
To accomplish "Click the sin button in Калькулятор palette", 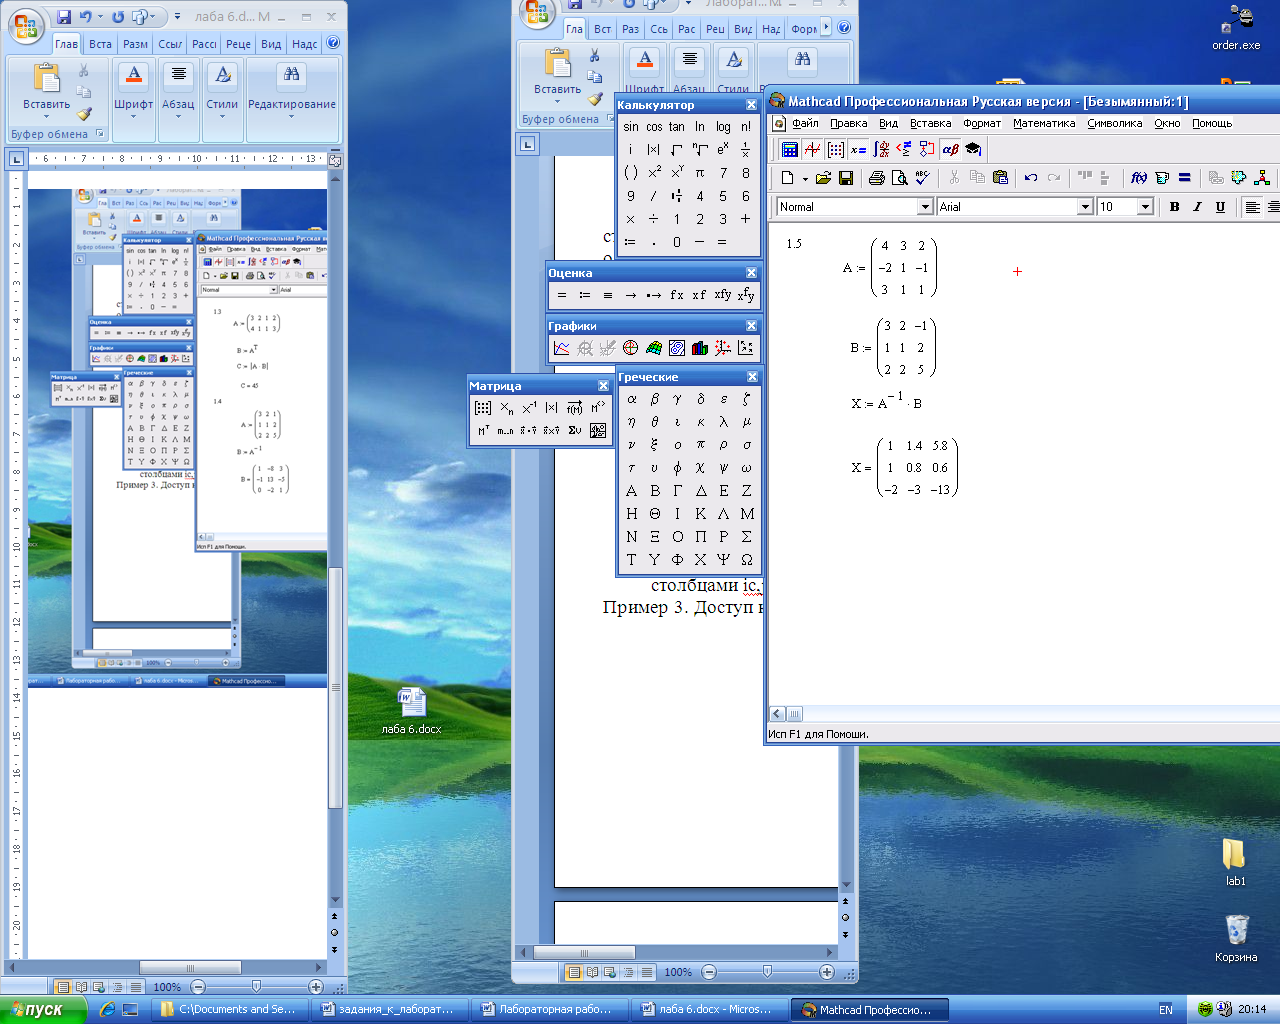I will 631,127.
